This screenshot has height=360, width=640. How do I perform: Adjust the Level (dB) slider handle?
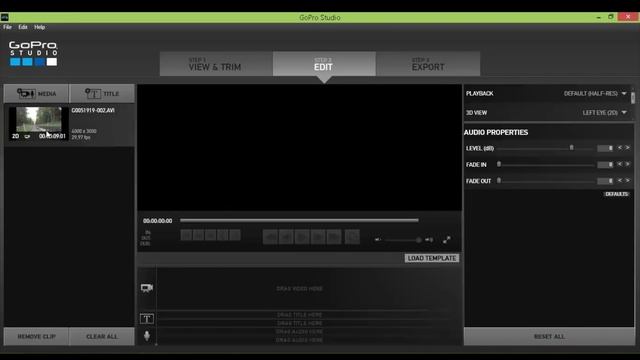coord(571,148)
